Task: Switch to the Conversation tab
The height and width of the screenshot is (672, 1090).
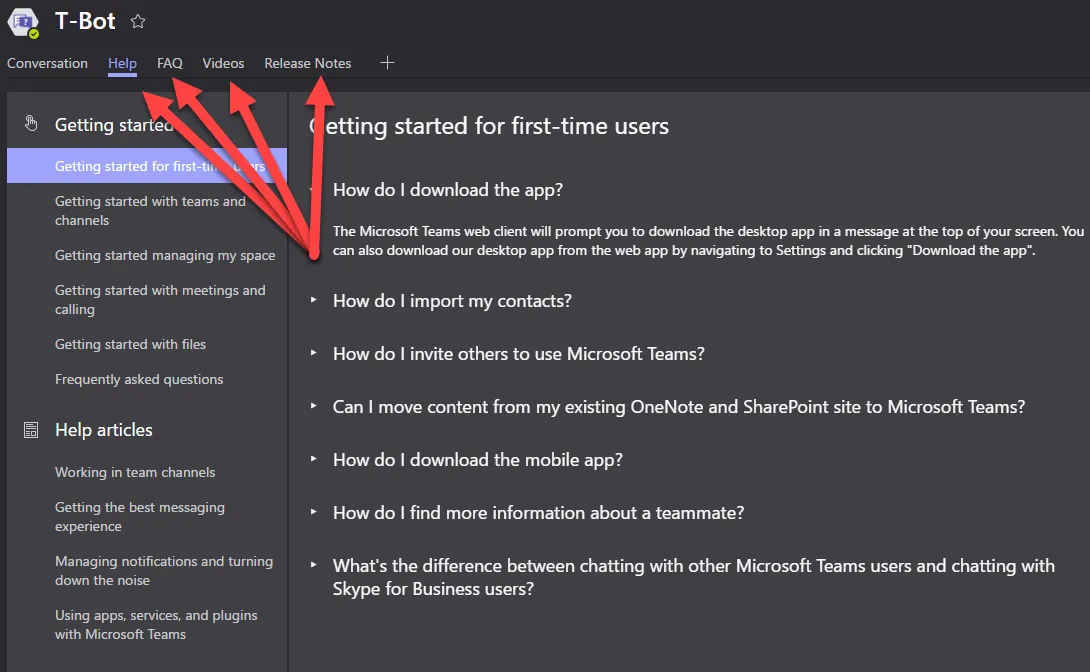Action: (47, 63)
